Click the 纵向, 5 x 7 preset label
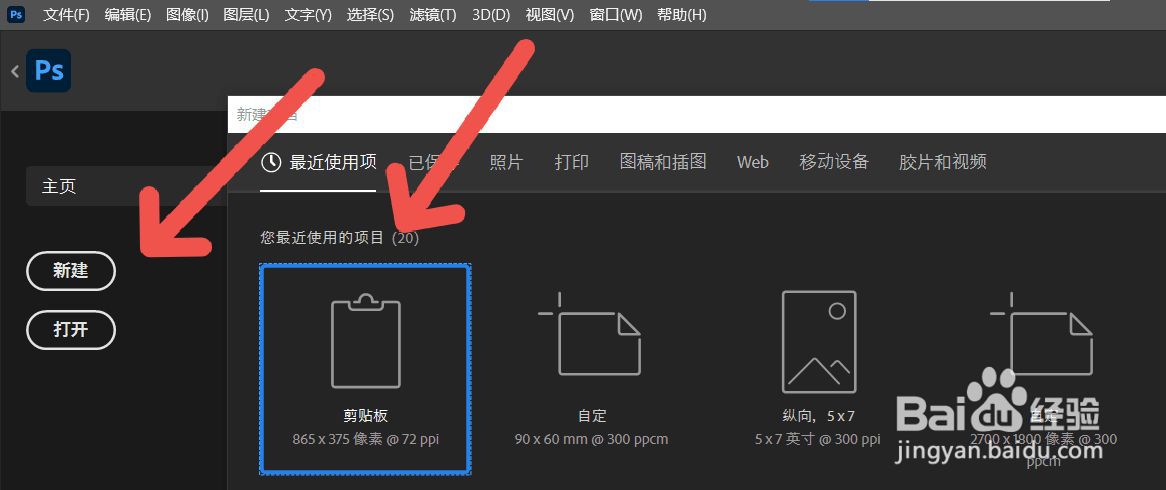Viewport: 1166px width, 490px height. coord(817,416)
